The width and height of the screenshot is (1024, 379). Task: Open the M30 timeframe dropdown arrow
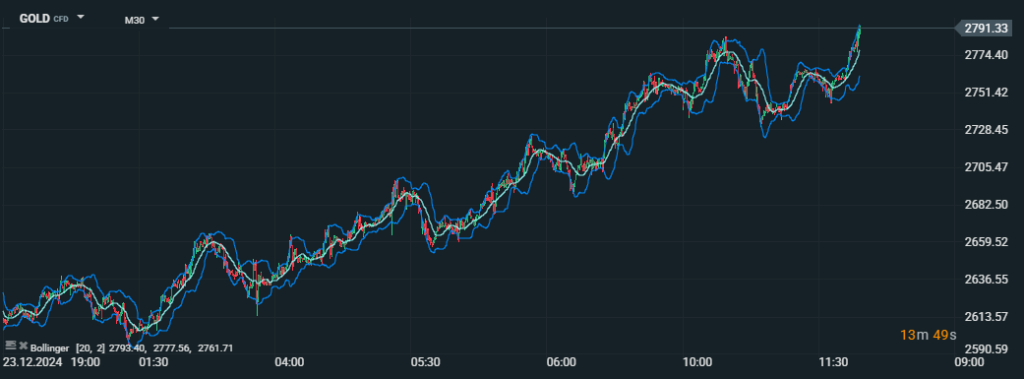155,18
